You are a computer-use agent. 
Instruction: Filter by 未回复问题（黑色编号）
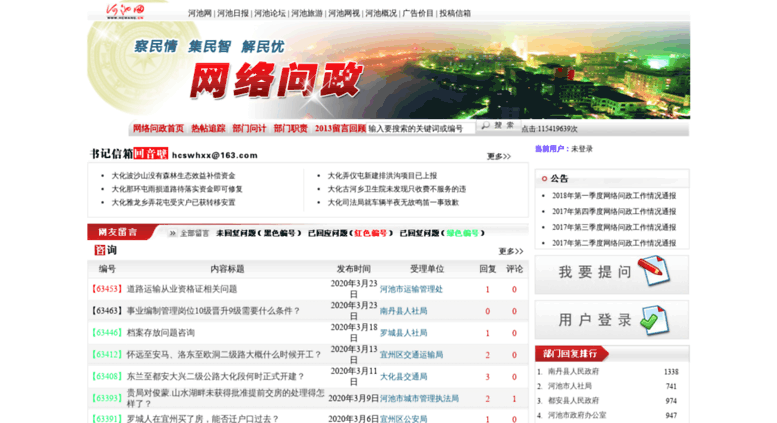(259, 233)
